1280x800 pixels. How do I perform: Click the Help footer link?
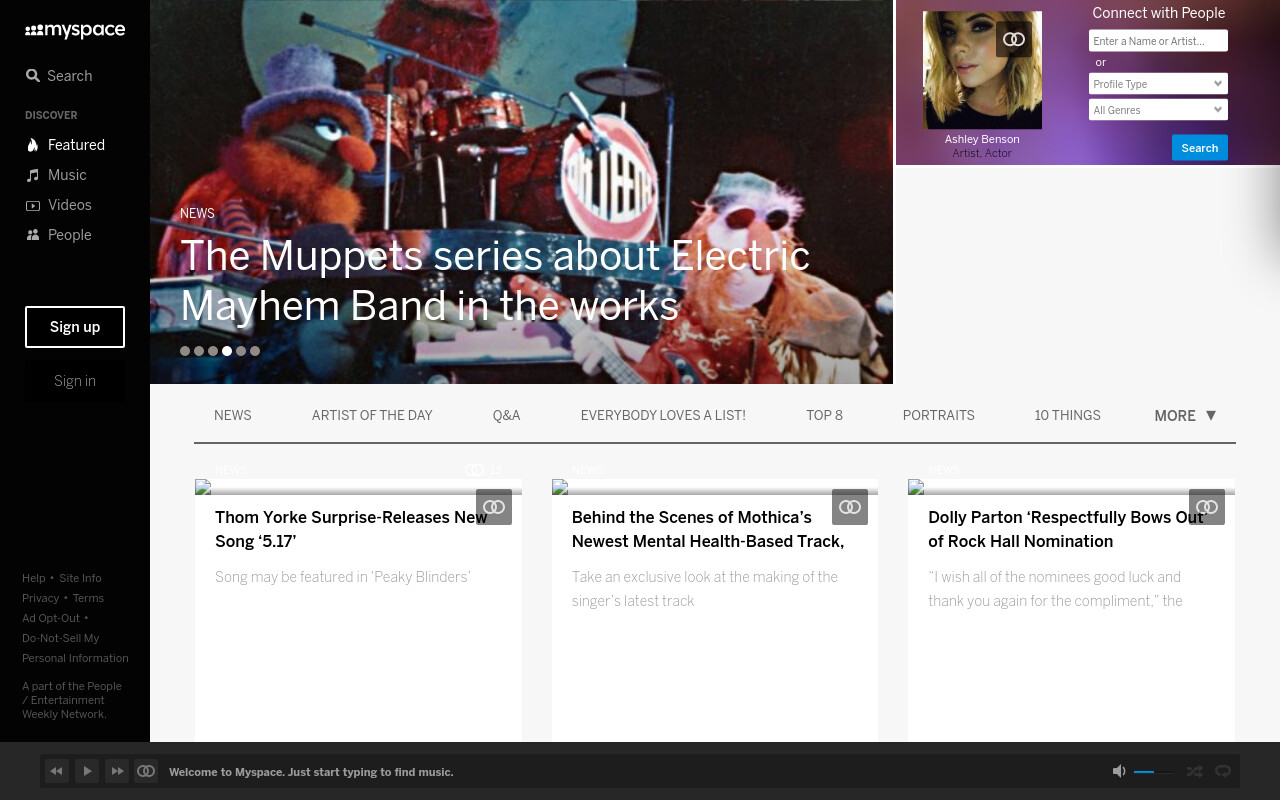(34, 578)
